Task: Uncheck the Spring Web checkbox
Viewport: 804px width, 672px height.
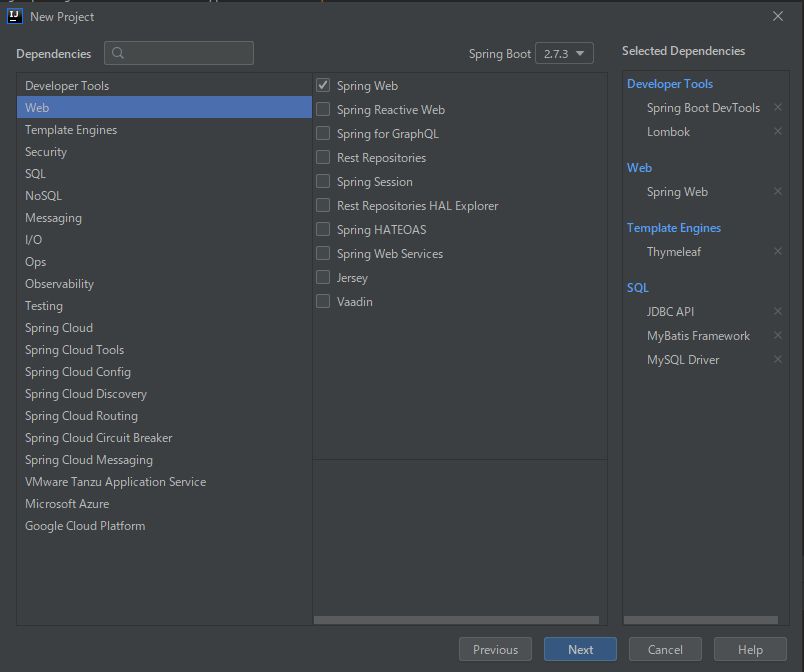Action: point(323,85)
